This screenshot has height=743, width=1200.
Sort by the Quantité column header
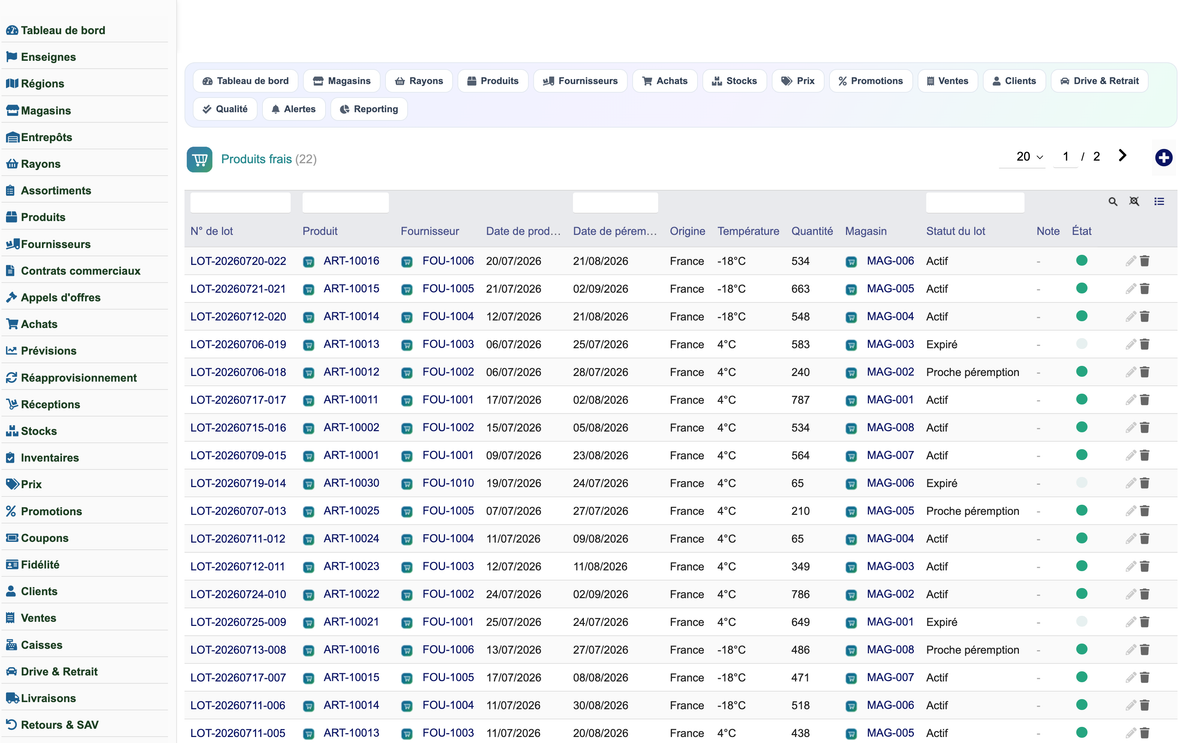pyautogui.click(x=812, y=231)
